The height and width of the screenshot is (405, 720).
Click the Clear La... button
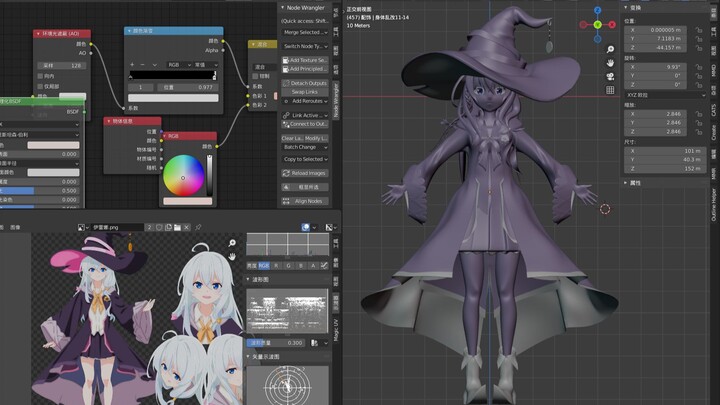click(292, 138)
